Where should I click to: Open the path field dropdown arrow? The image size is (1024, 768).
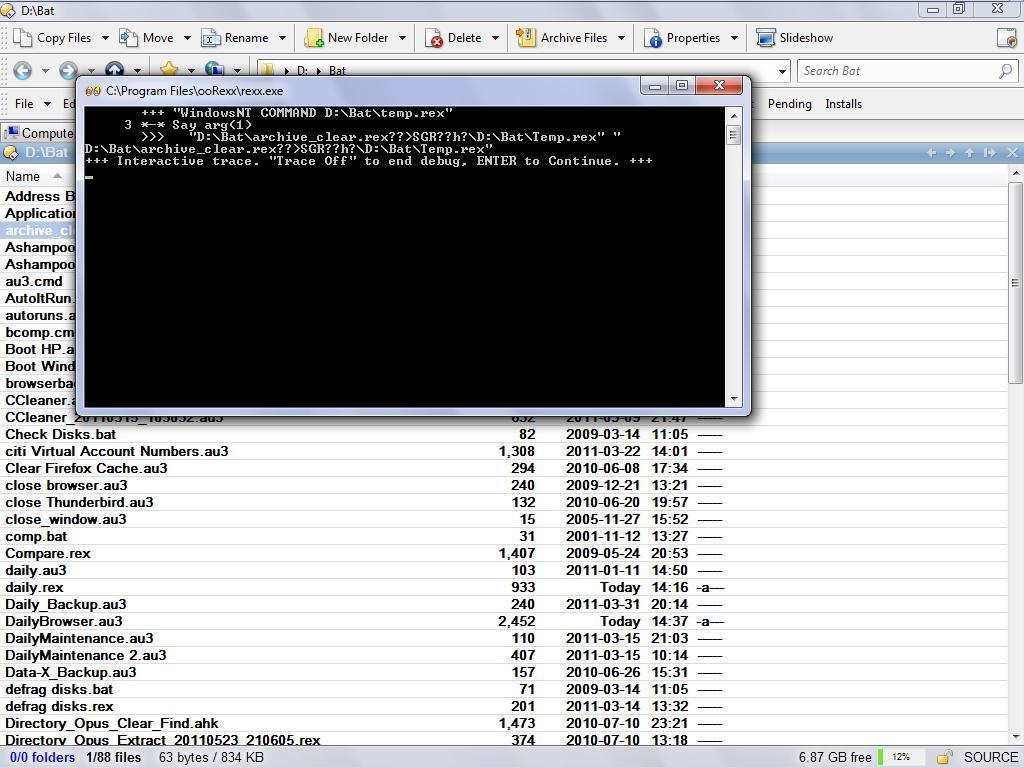[x=782, y=71]
